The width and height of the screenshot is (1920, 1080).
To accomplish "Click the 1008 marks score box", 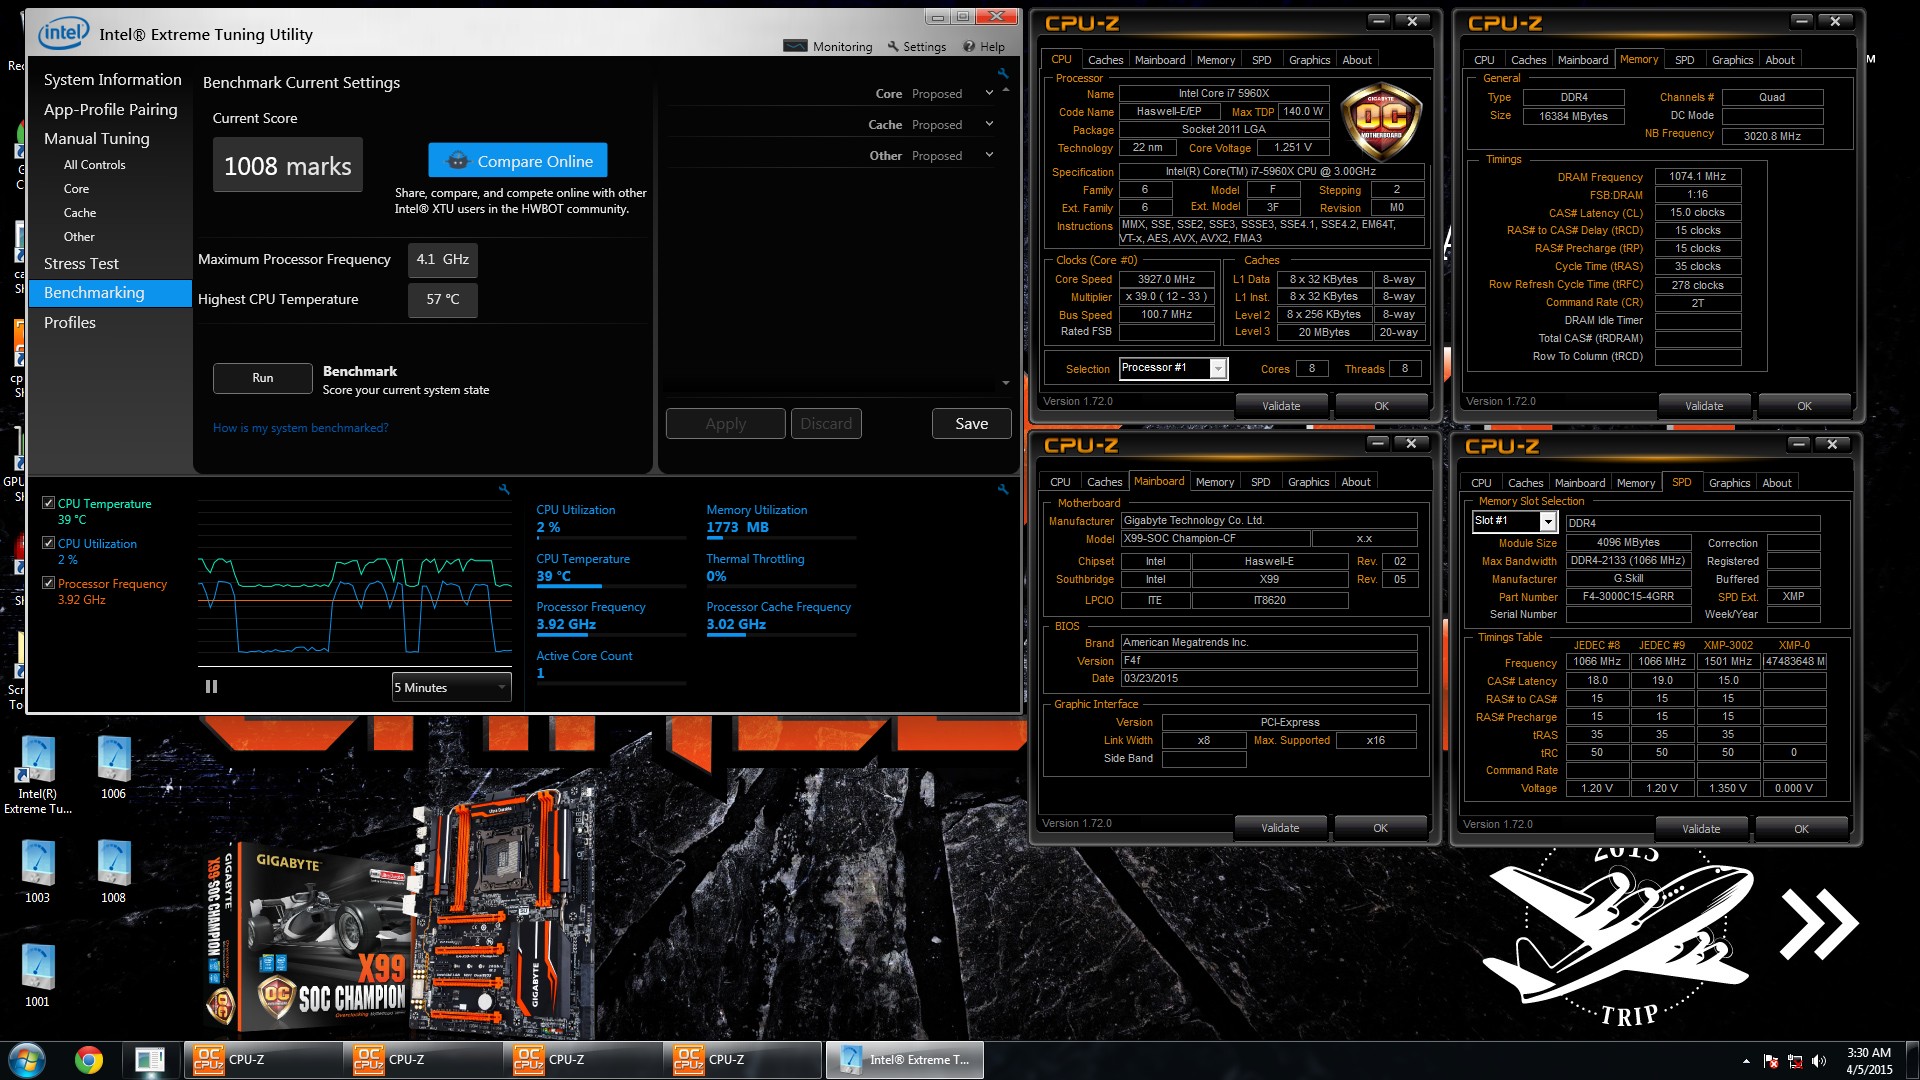I will coord(288,165).
